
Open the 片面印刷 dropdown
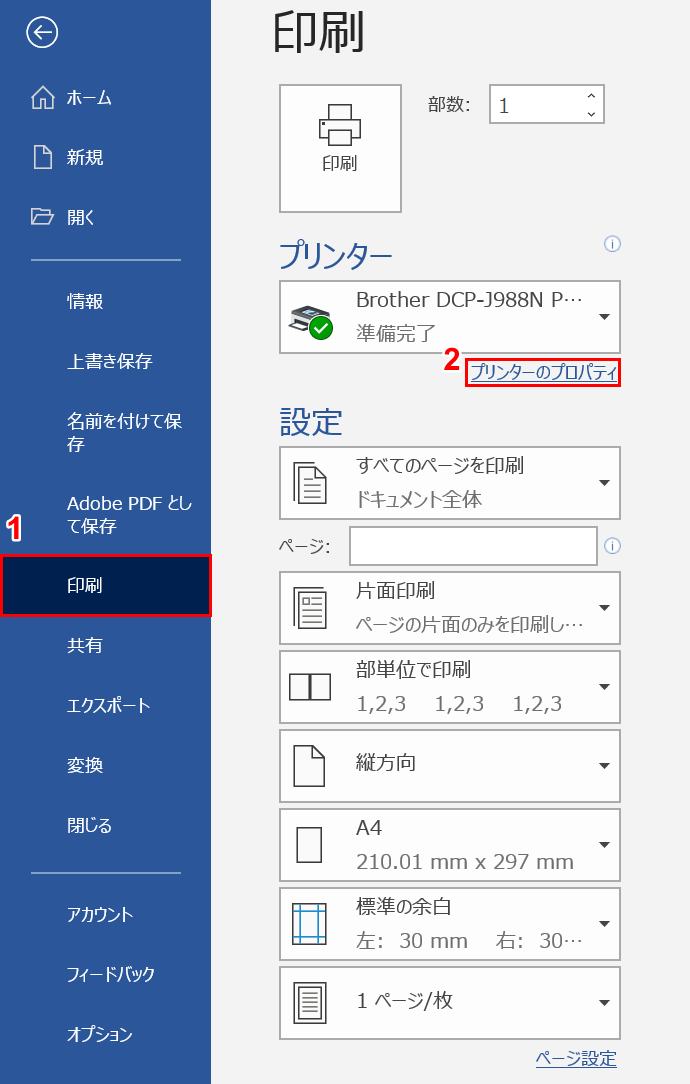[x=450, y=608]
